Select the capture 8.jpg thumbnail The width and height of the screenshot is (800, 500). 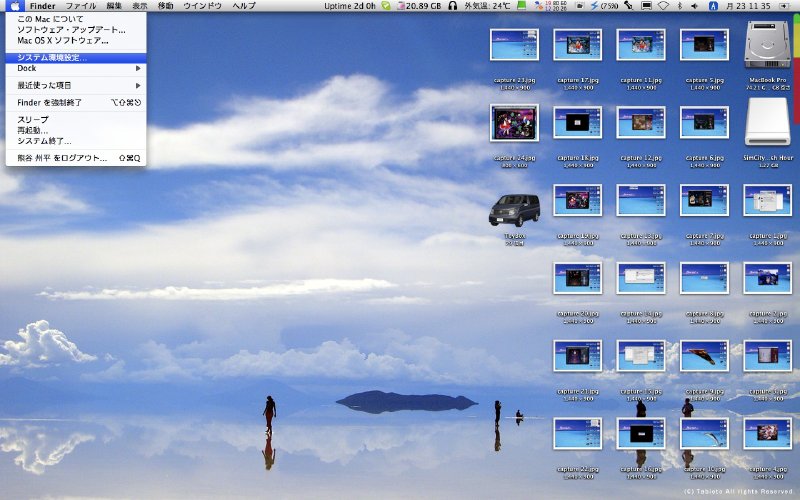(704, 278)
